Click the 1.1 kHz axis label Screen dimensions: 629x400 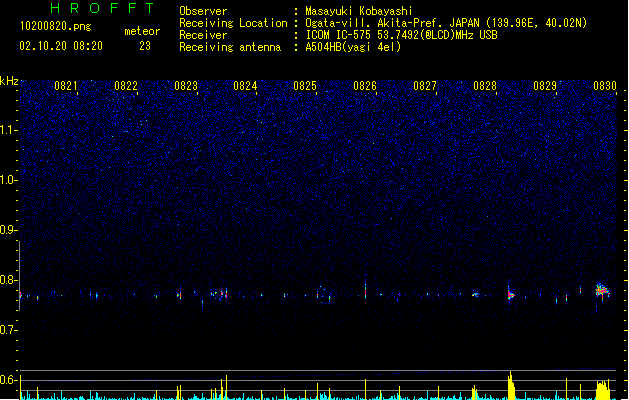tap(8, 130)
